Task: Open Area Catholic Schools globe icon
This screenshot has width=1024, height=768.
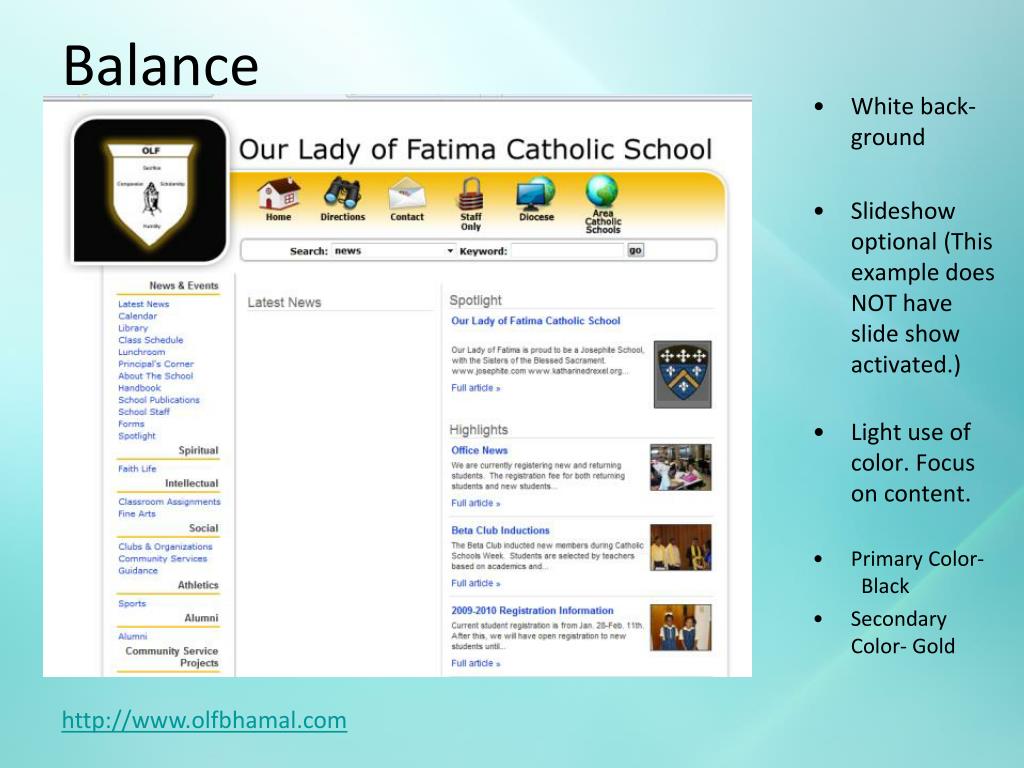Action: click(x=602, y=191)
